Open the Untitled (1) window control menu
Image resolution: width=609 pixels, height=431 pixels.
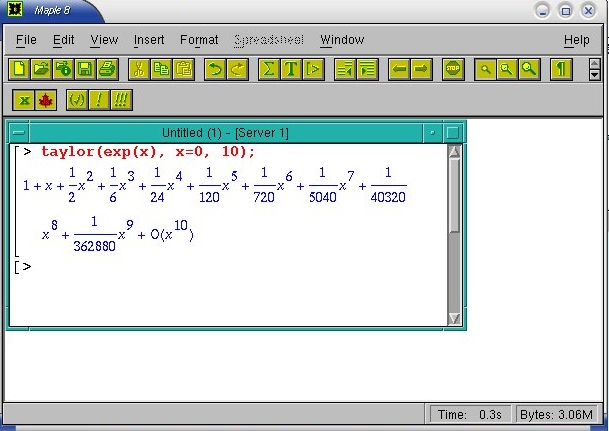(19, 133)
